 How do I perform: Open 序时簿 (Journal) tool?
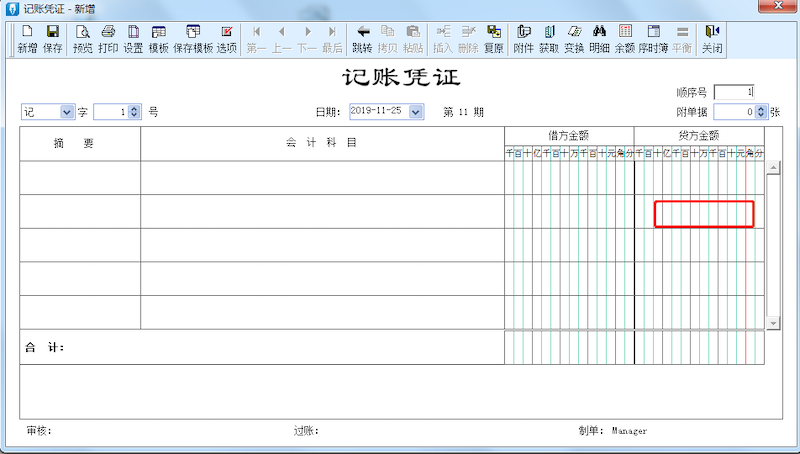[x=653, y=39]
